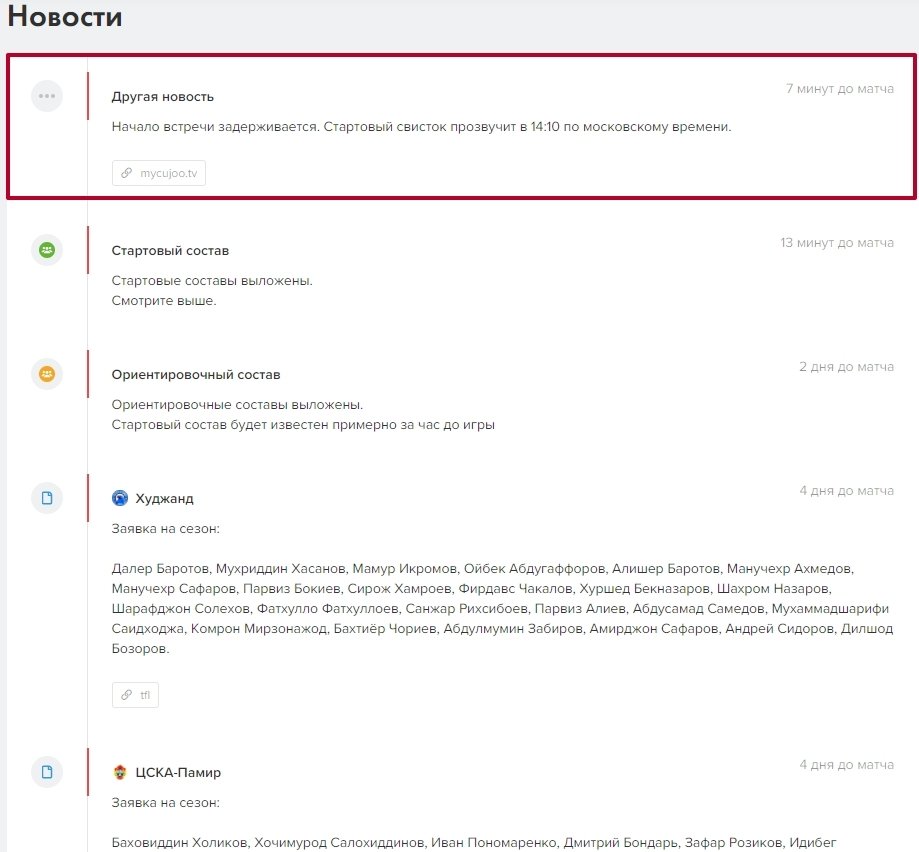Click the green lineup icon beside Стартовый состав
The image size is (919, 852).
coord(47,250)
